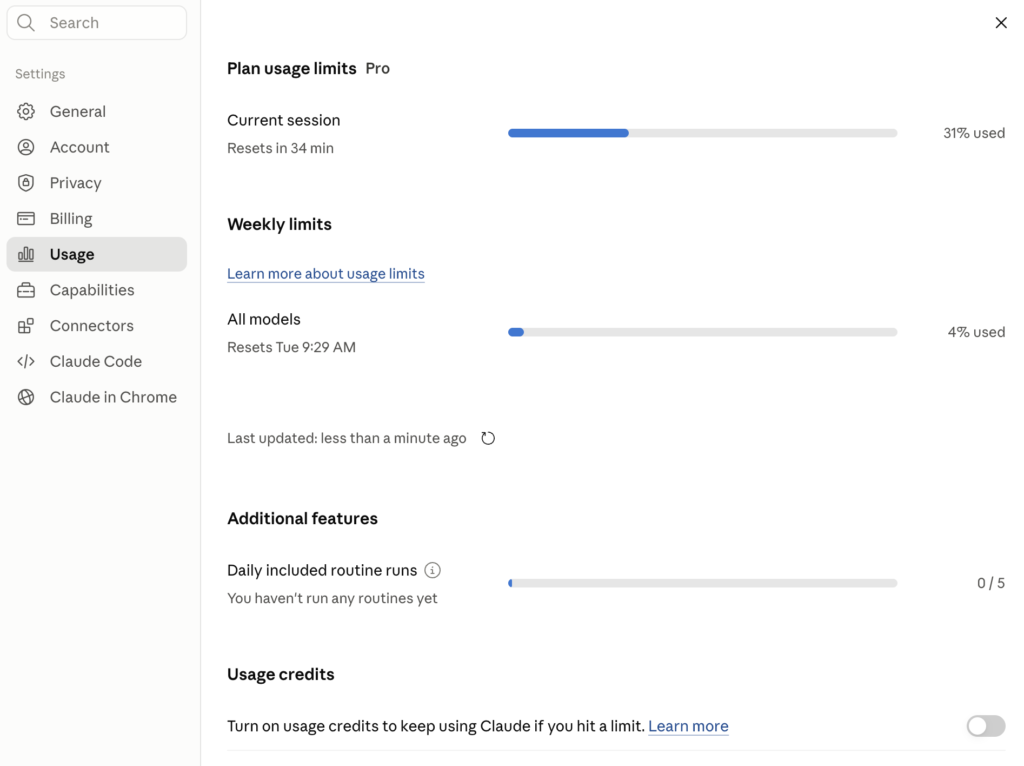
Task: Click the 'Usage credits' heading
Action: click(281, 675)
